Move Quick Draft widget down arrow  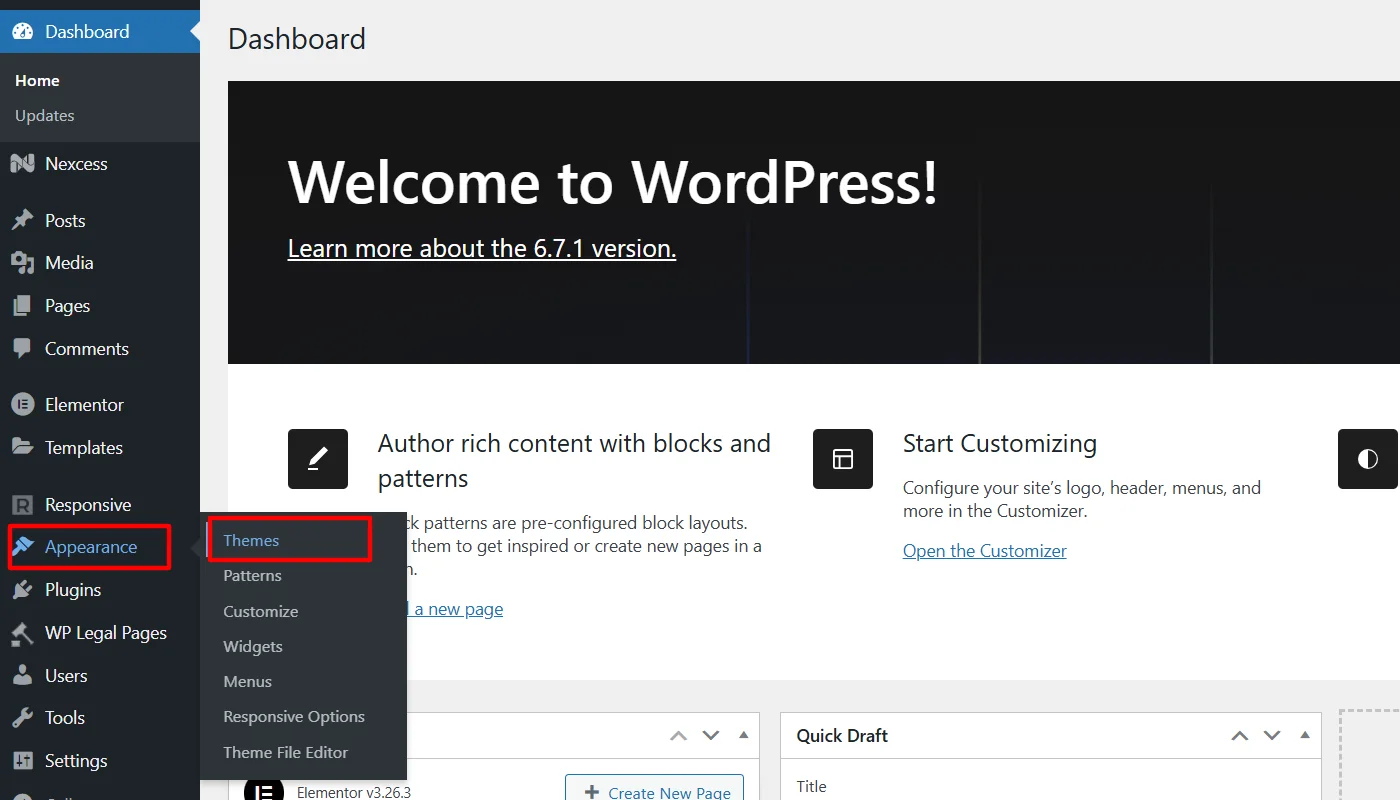pos(1272,735)
